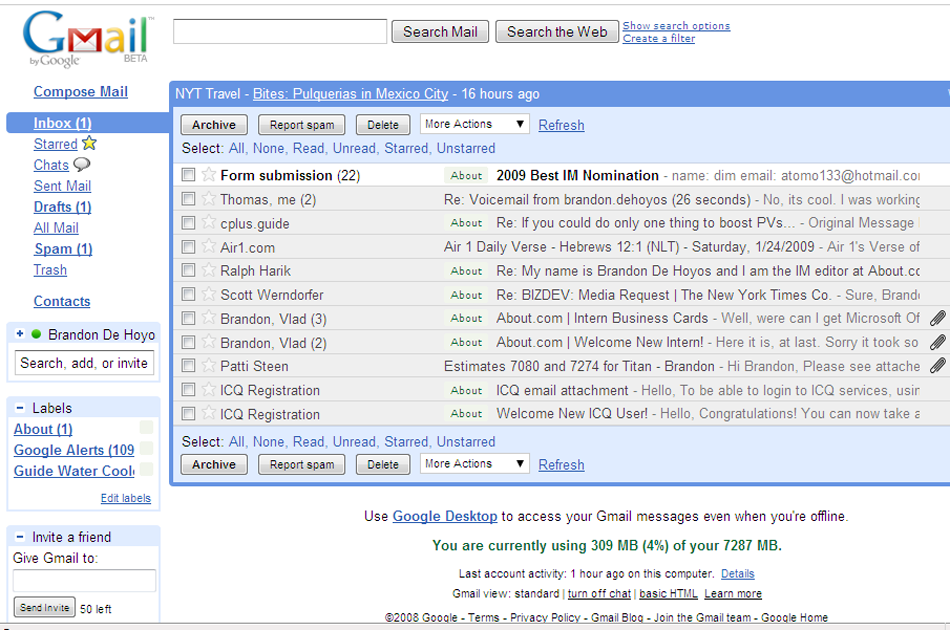Click the bottom Delete button
Image resolution: width=950 pixels, height=630 pixels.
coord(383,465)
